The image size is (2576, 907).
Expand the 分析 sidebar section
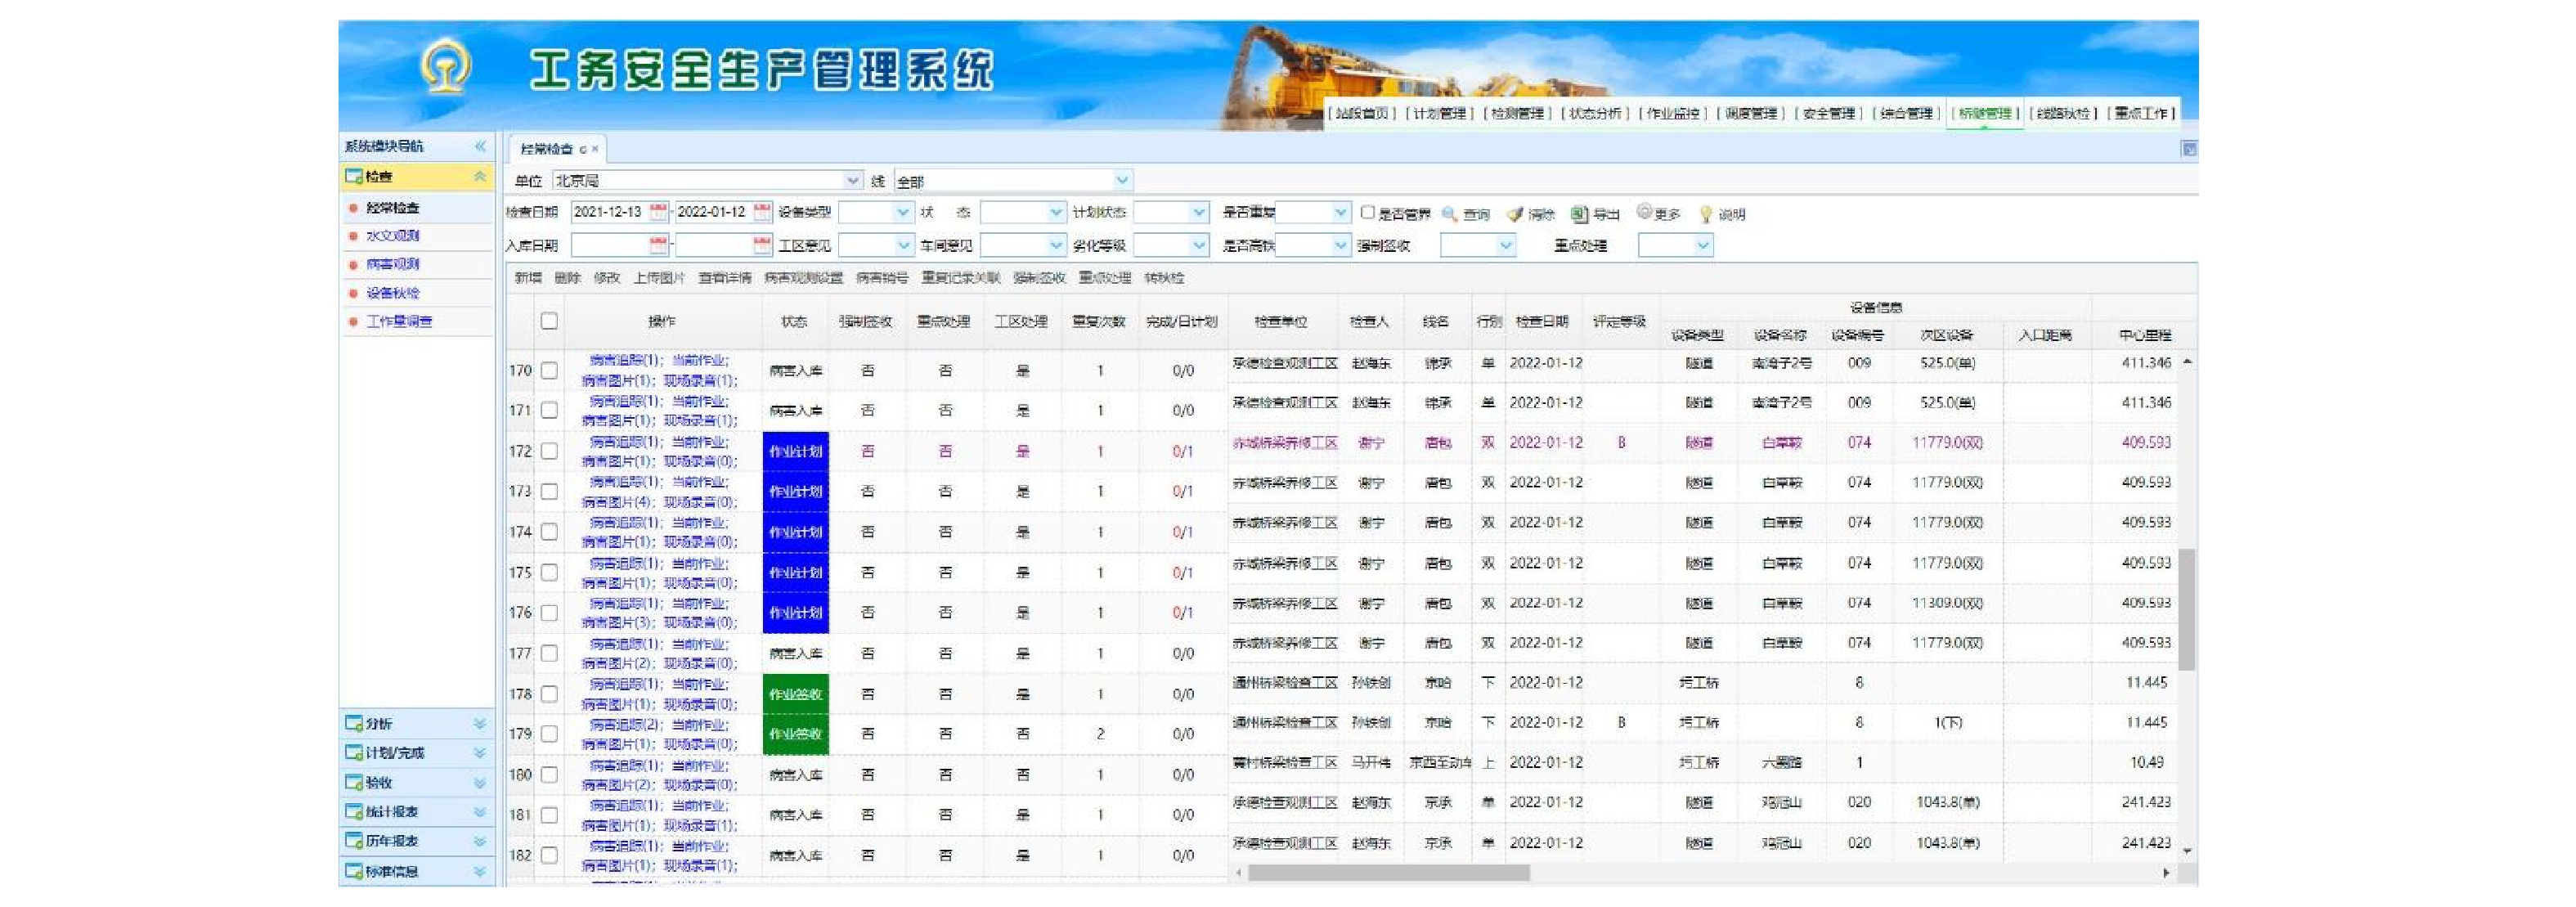tap(480, 723)
